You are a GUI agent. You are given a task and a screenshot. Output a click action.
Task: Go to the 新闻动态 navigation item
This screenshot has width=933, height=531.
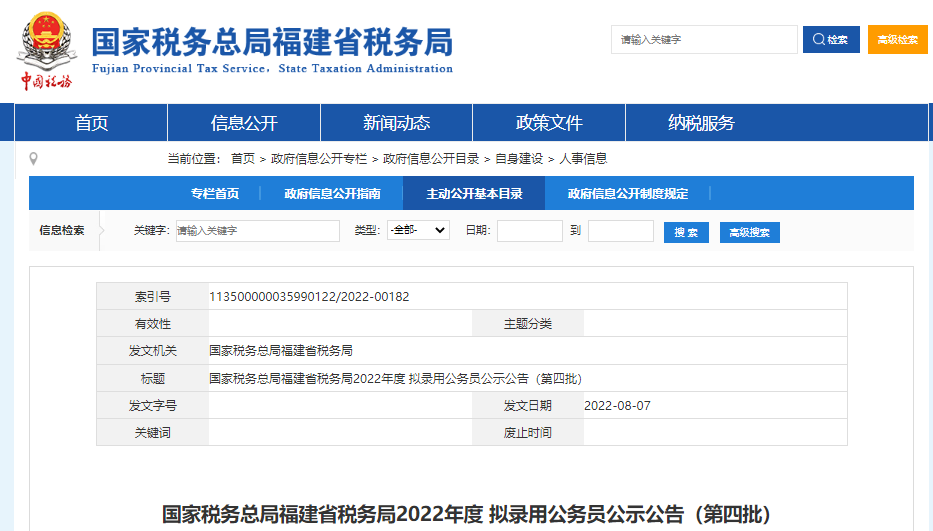(396, 123)
